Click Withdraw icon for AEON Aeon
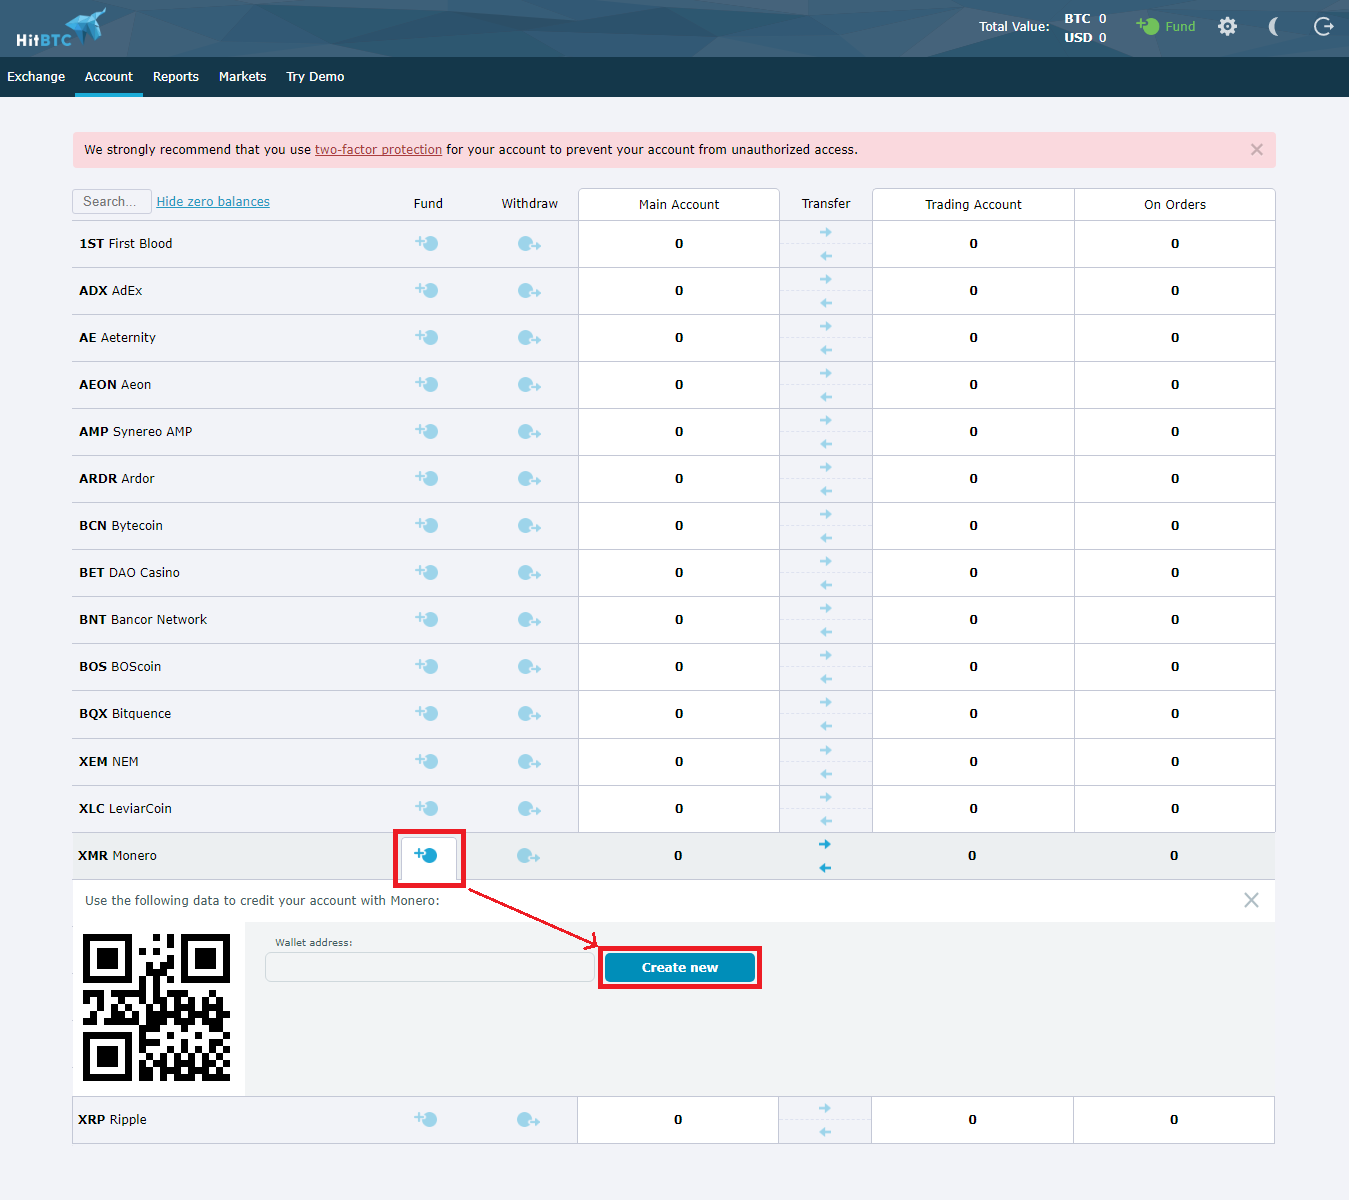 pyautogui.click(x=529, y=385)
